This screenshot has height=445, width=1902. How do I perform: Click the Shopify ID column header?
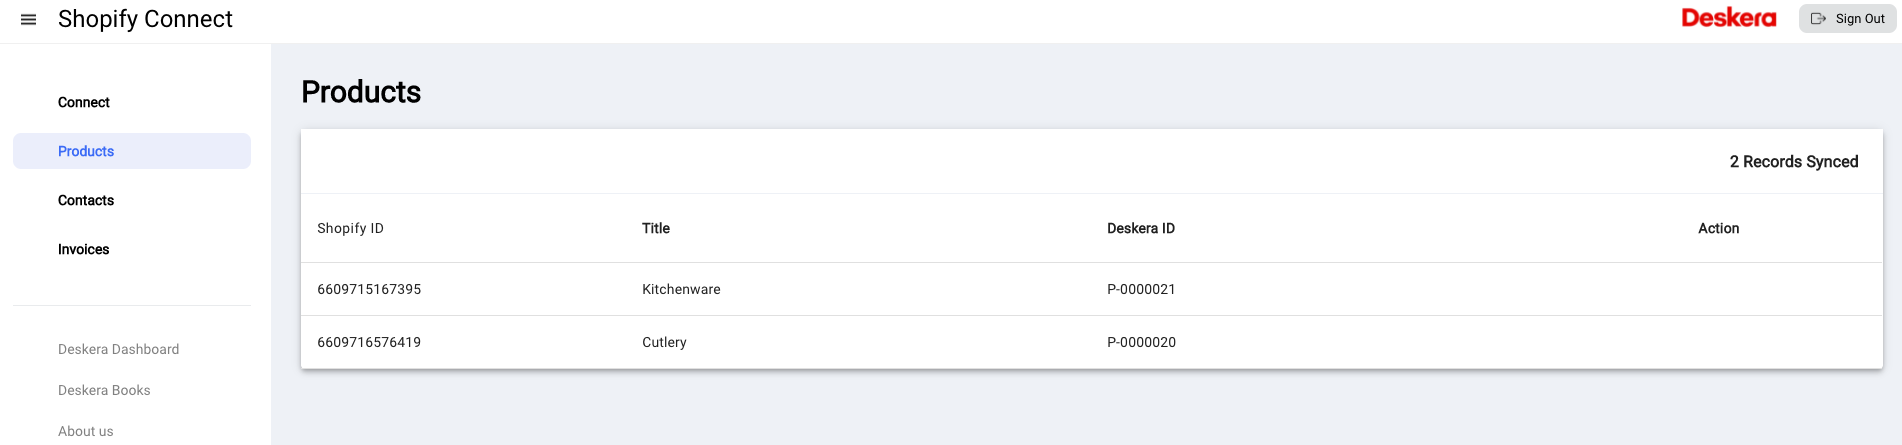(350, 228)
